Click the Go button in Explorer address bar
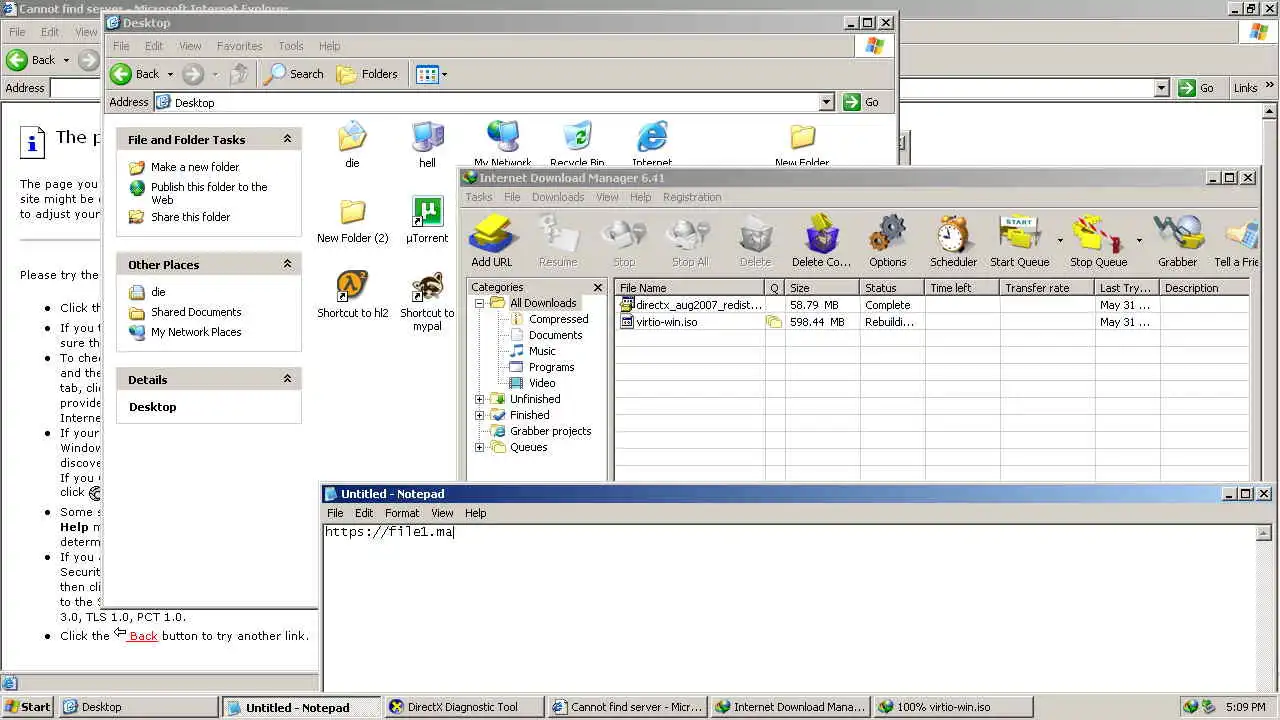This screenshot has height=720, width=1280. click(862, 102)
